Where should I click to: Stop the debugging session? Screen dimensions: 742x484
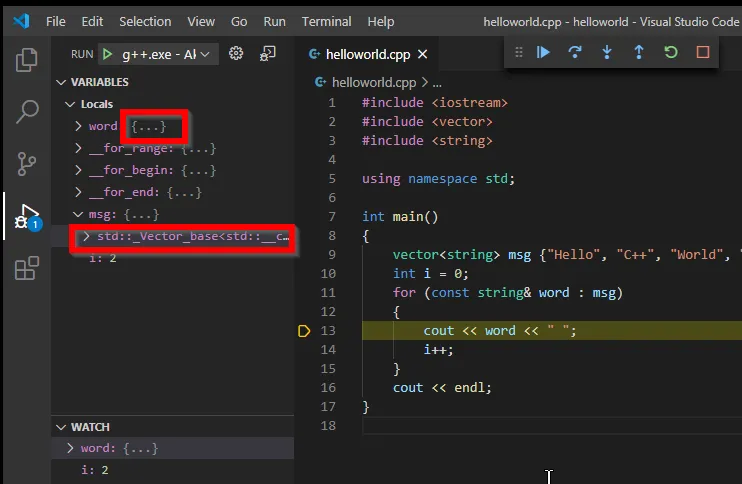(703, 52)
